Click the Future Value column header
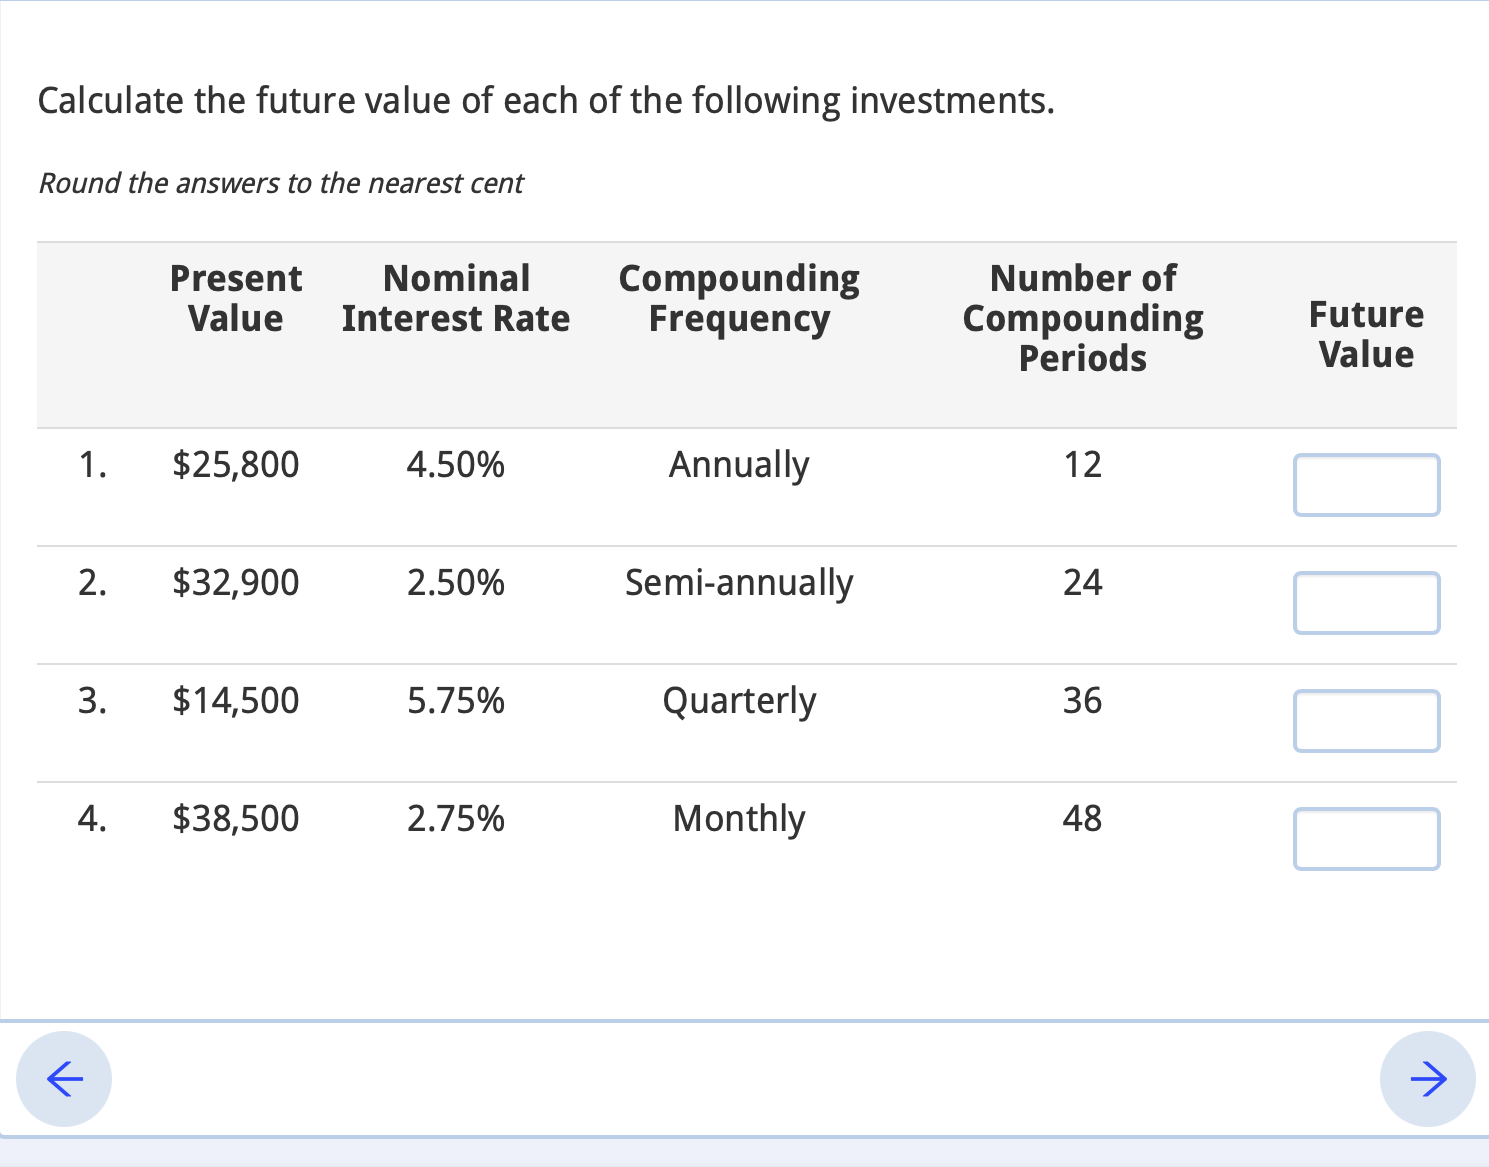1489x1167 pixels. point(1366,334)
